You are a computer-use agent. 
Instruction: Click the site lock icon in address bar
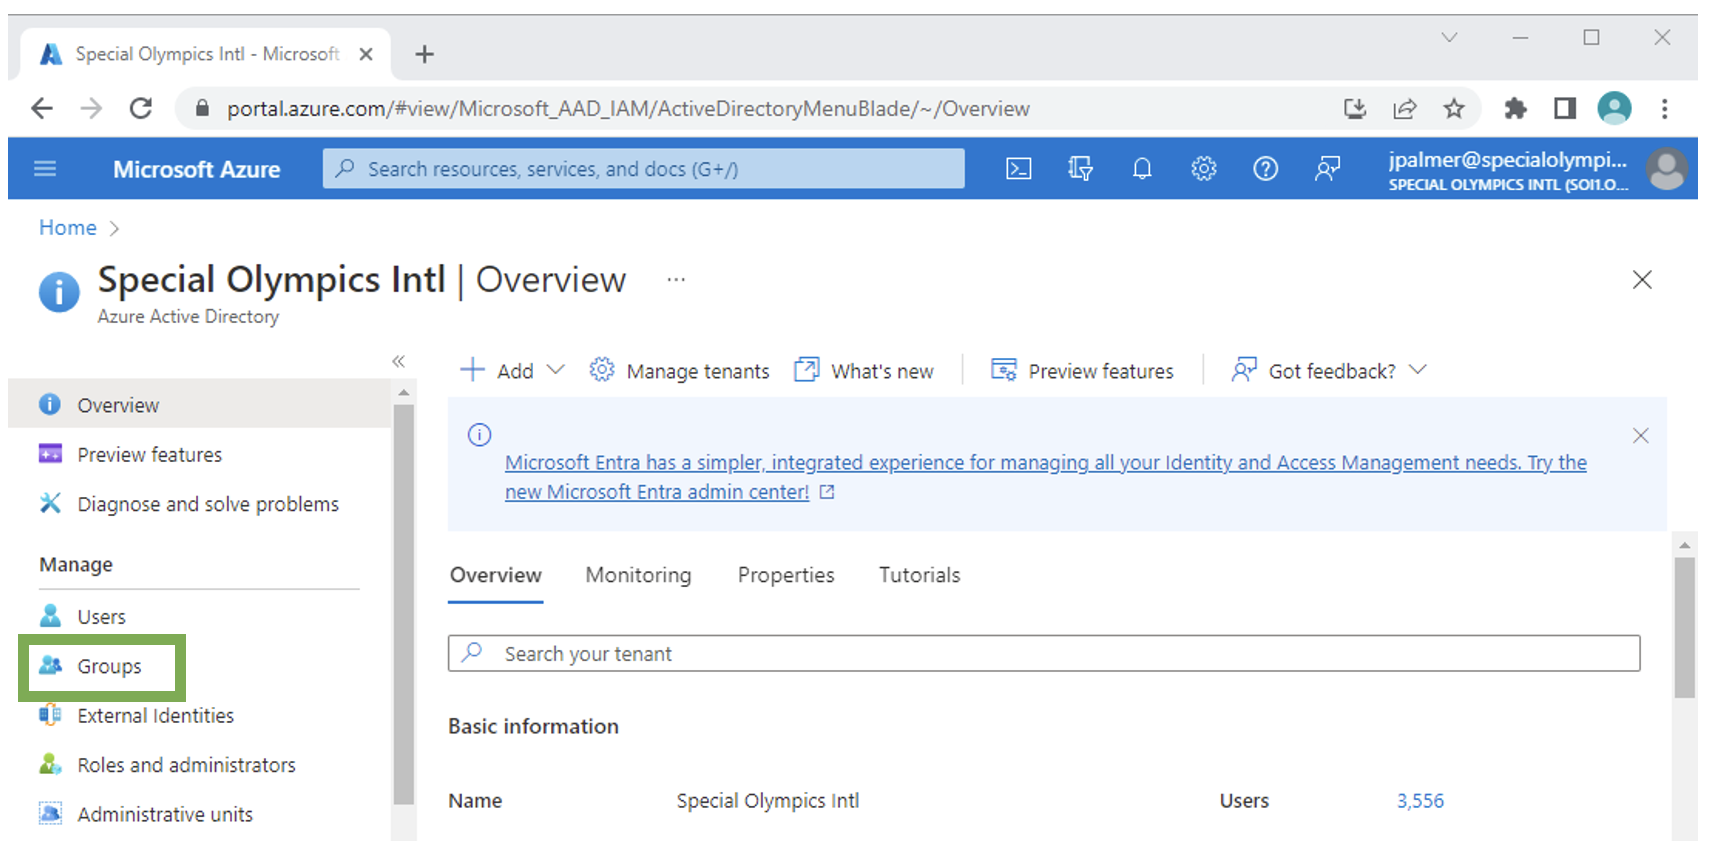coord(202,108)
